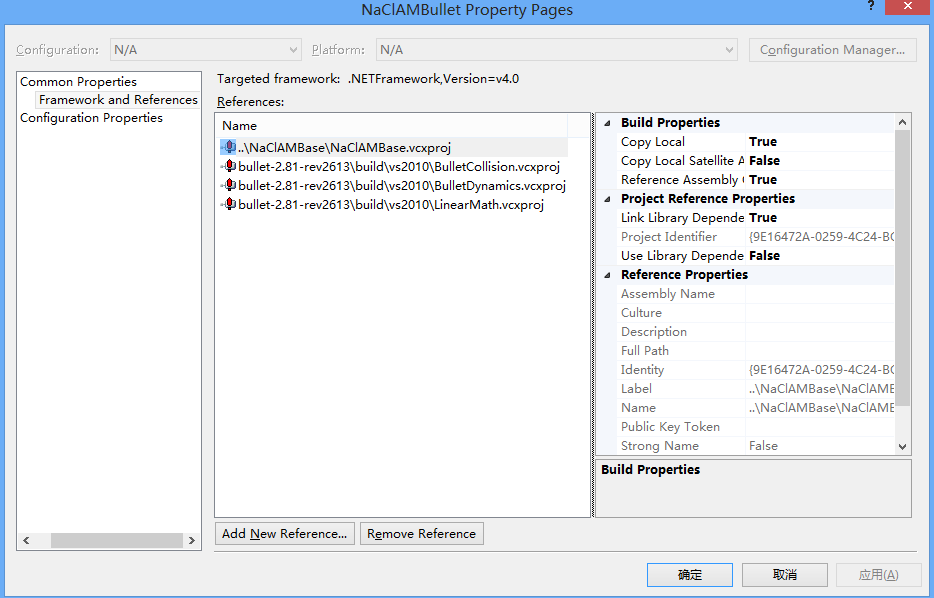
Task: Select the BulletCollision.vcxproj reference row
Action: coord(394,166)
